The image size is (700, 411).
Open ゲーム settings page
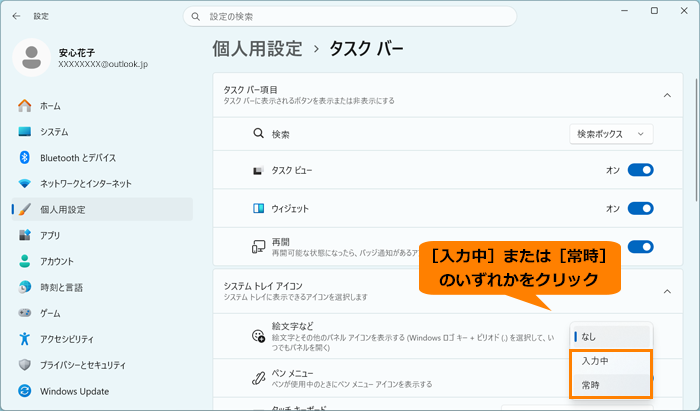102,313
